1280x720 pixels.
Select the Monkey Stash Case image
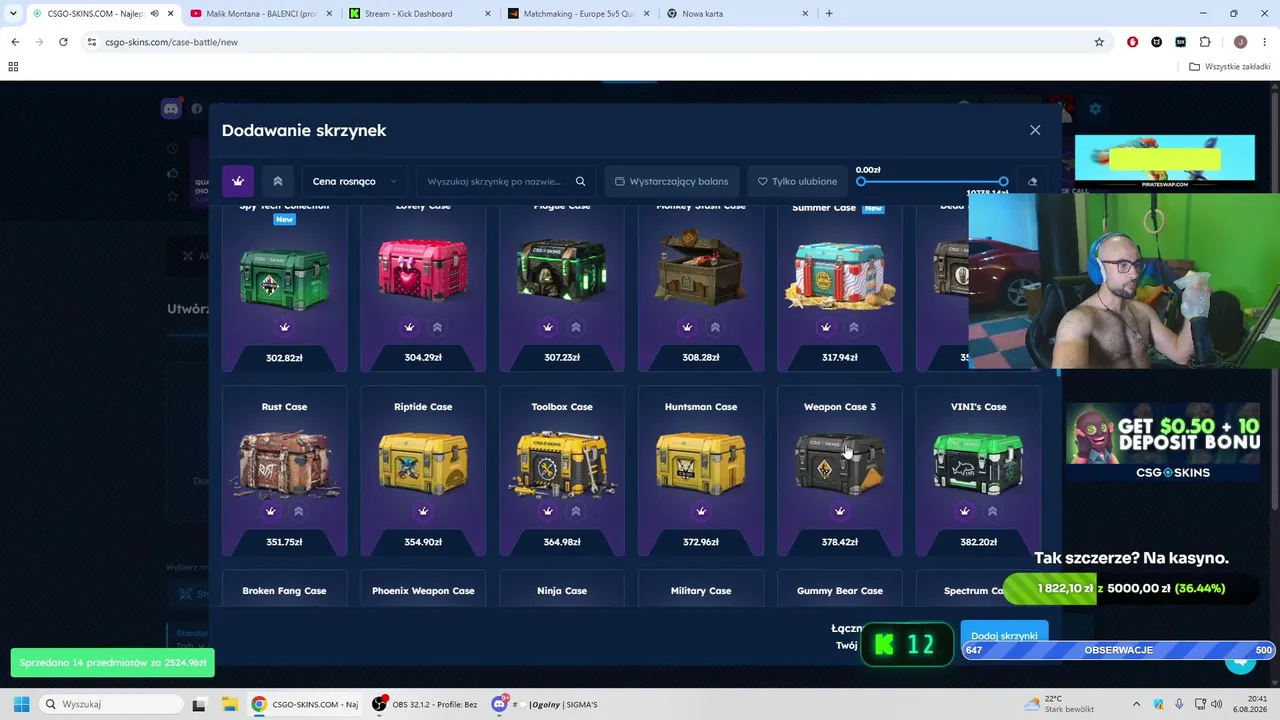click(701, 267)
